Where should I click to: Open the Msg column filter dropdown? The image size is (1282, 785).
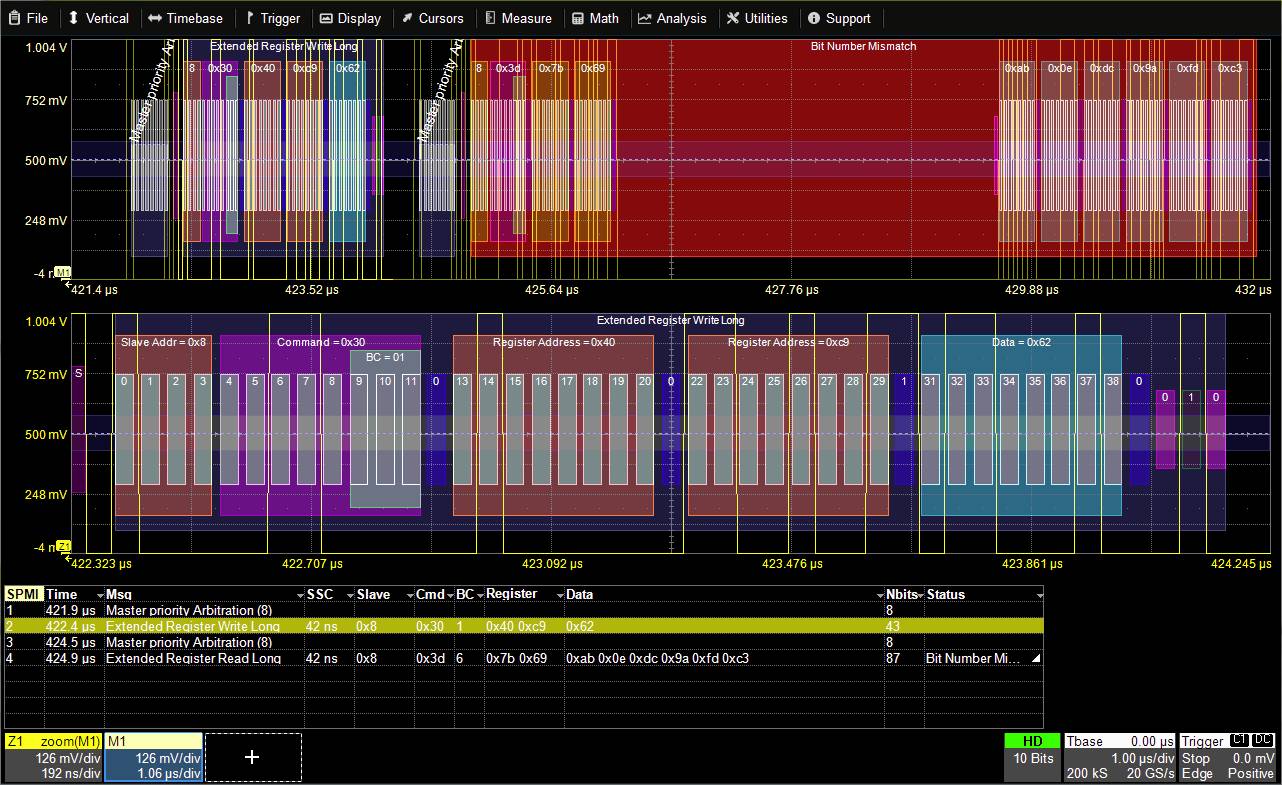(302, 594)
